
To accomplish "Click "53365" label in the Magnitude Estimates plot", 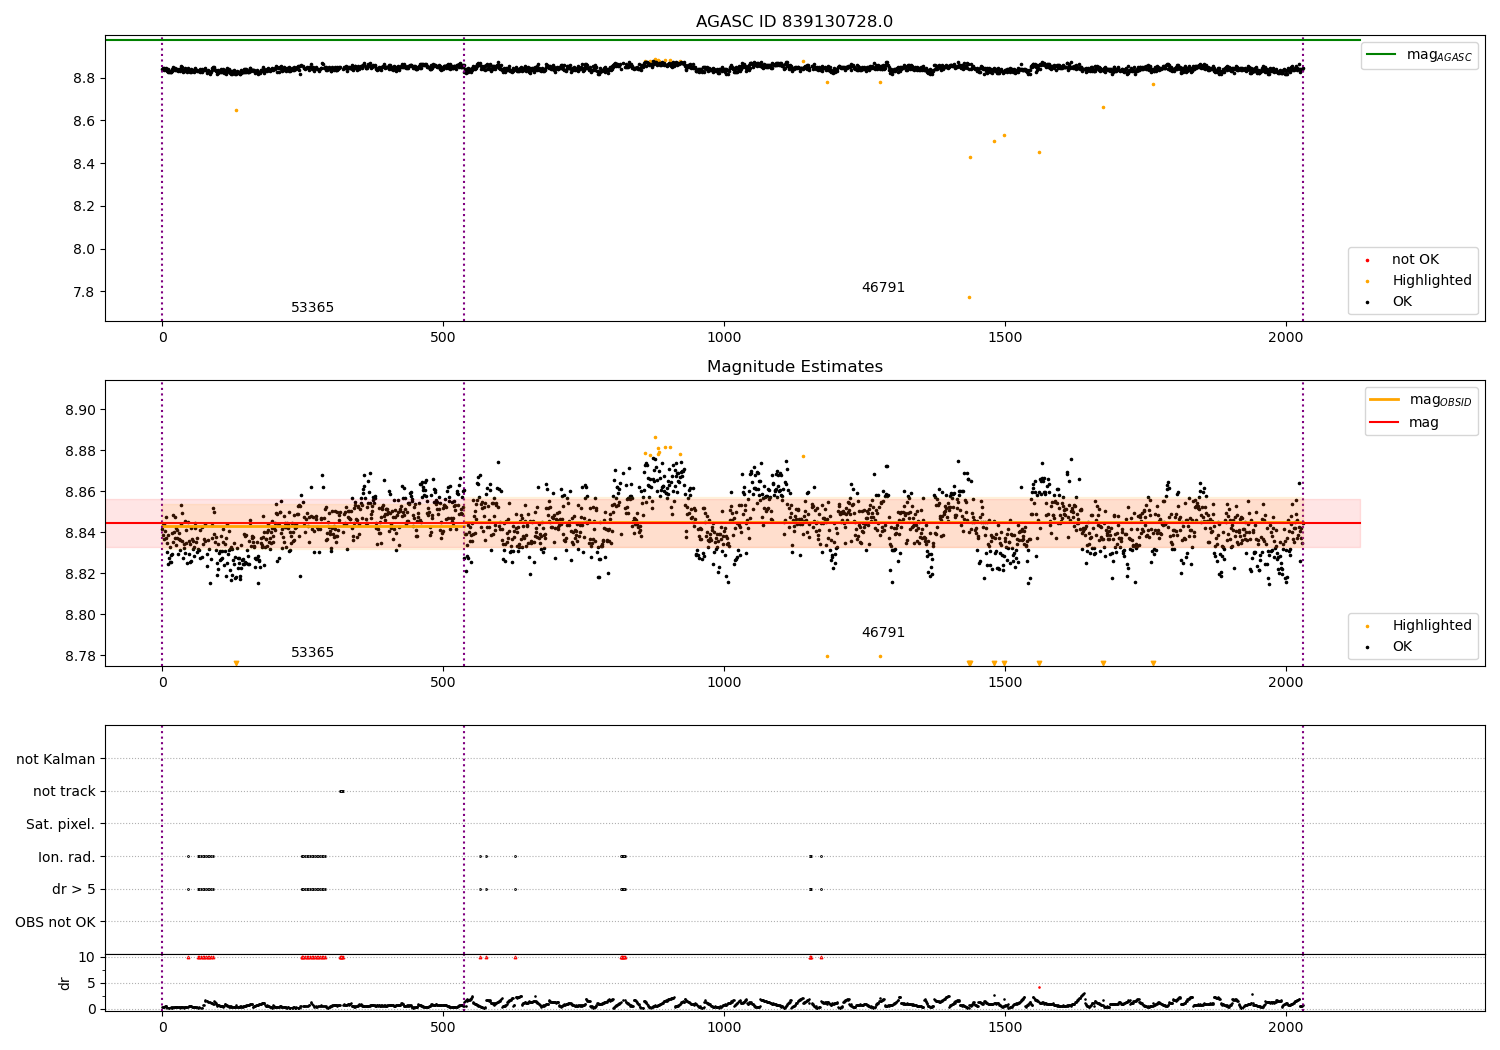I will click(x=312, y=653).
